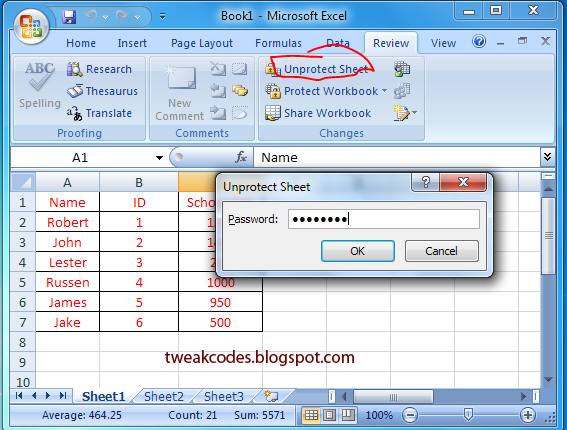
Task: Expand the formula bar
Action: (x=547, y=157)
